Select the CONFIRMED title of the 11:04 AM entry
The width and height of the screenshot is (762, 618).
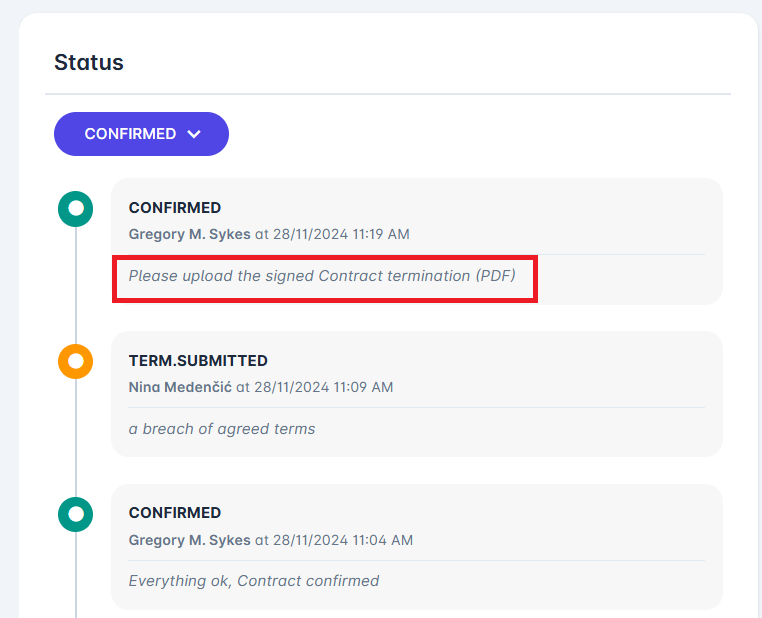pyautogui.click(x=175, y=512)
